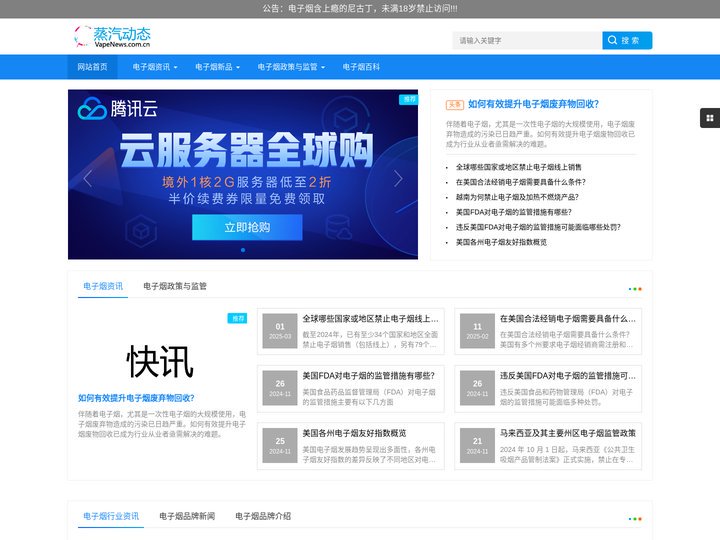The width and height of the screenshot is (720, 540).
Task: Open link 在美国合法经销电子烟需要具备什么条件? in the bulleted list
Action: pos(521,182)
